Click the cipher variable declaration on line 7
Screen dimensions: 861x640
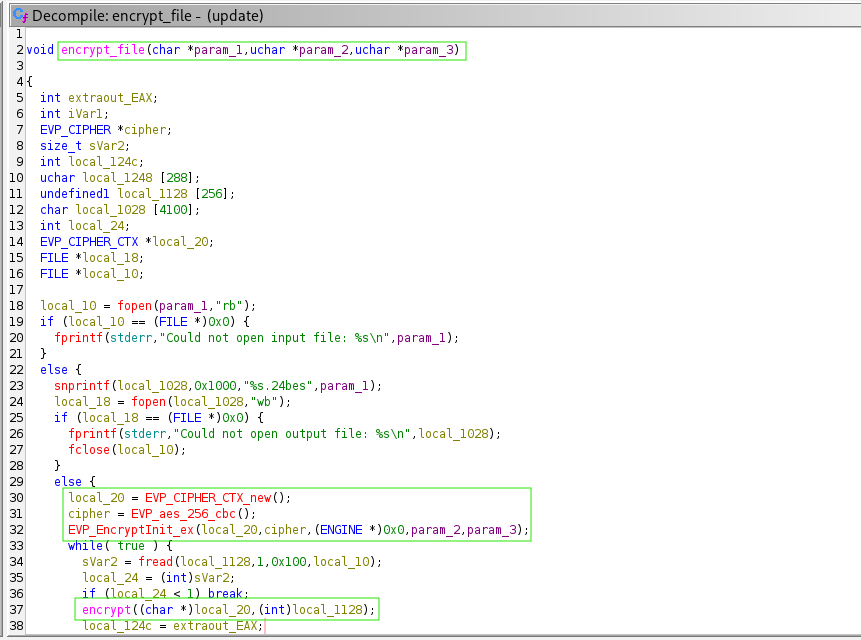(145, 130)
